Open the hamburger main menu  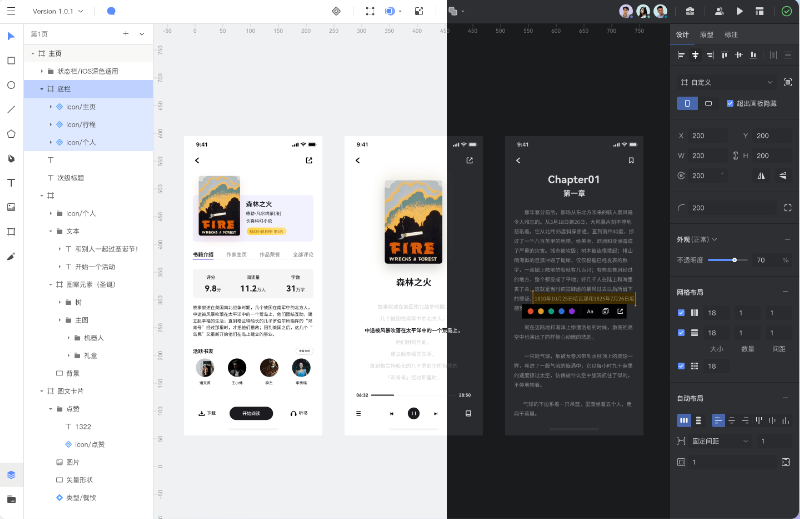[11, 11]
